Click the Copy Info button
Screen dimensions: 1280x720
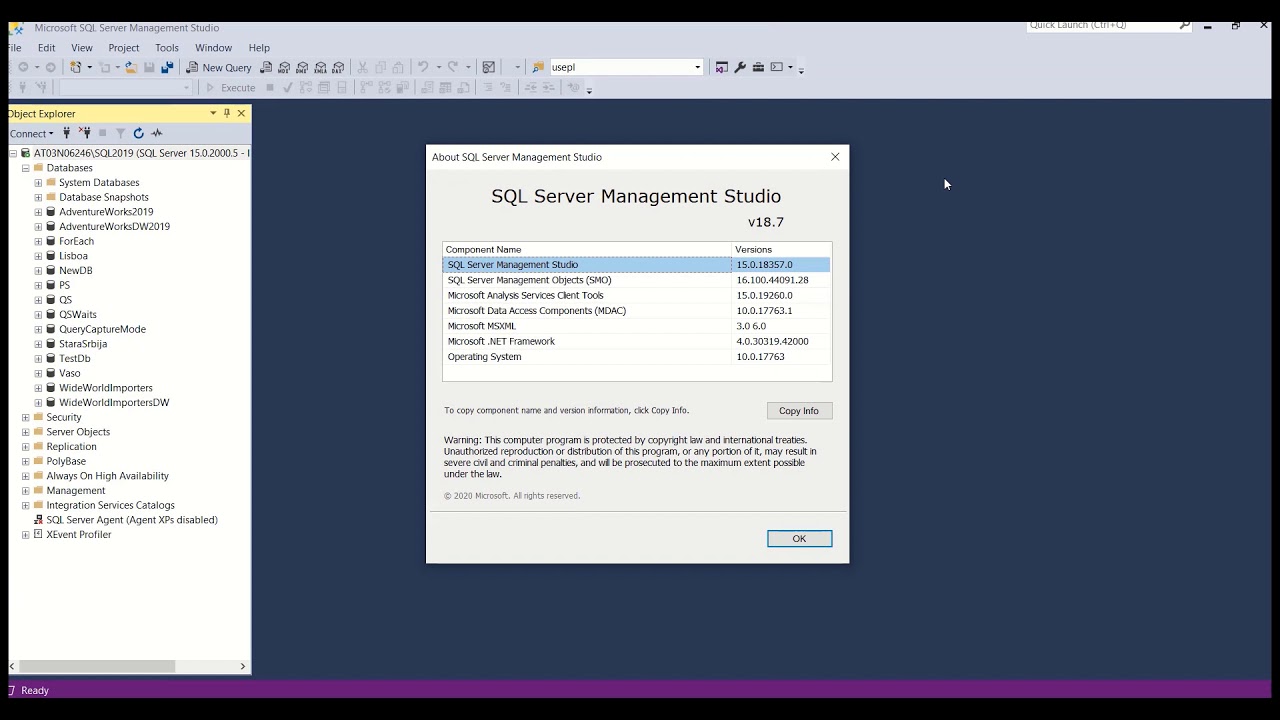(799, 411)
